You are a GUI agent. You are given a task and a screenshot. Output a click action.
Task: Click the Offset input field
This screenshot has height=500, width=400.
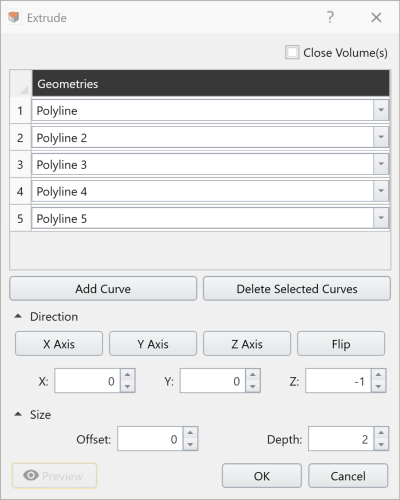(150, 439)
